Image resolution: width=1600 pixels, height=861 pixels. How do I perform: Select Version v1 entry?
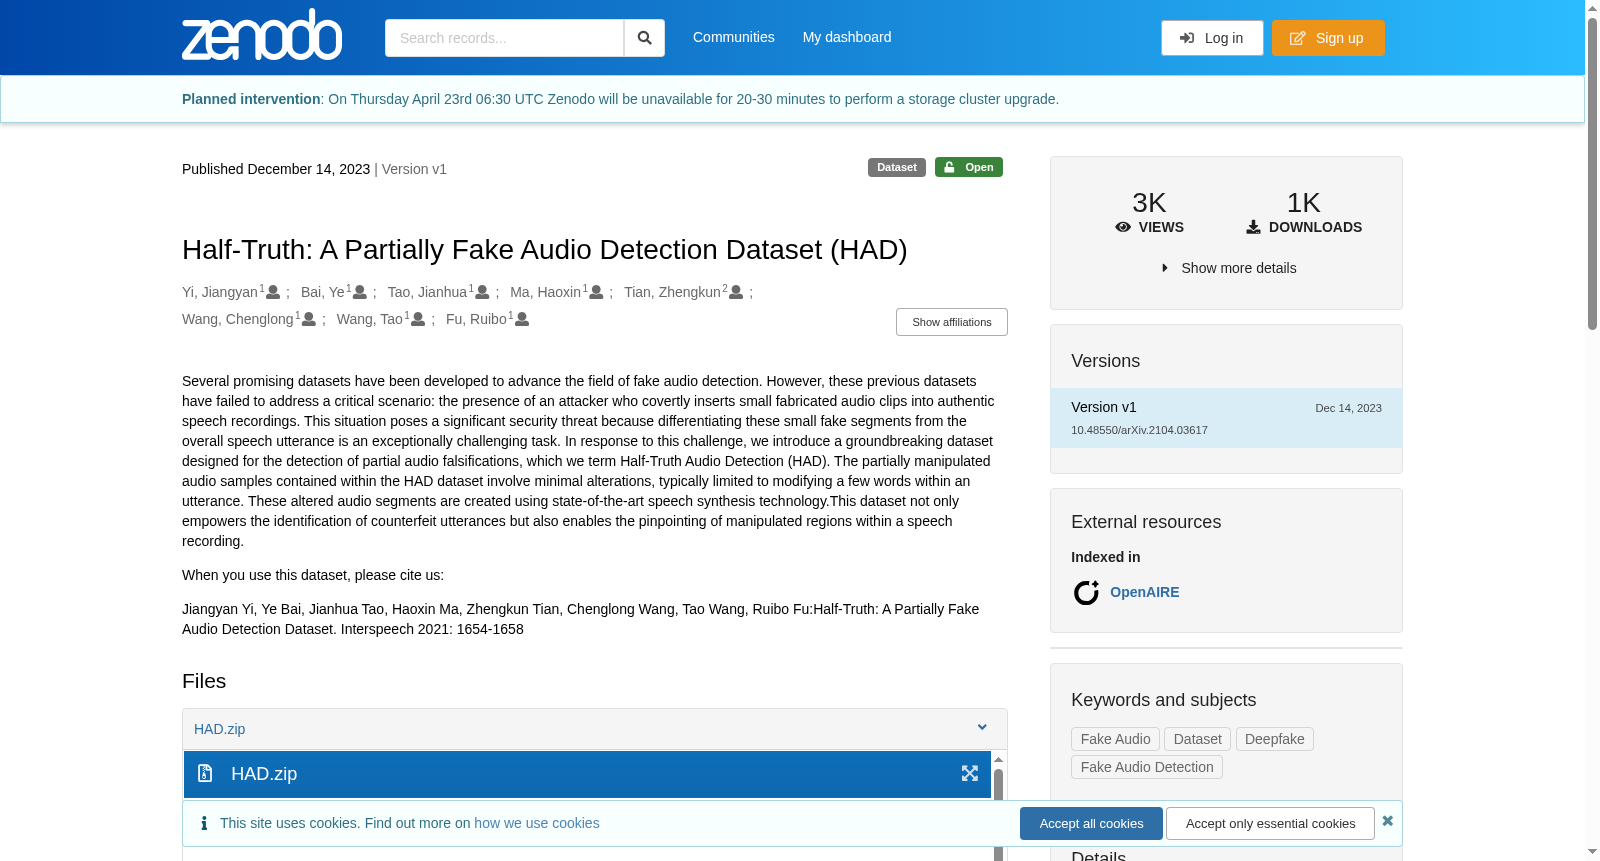(x=1226, y=418)
